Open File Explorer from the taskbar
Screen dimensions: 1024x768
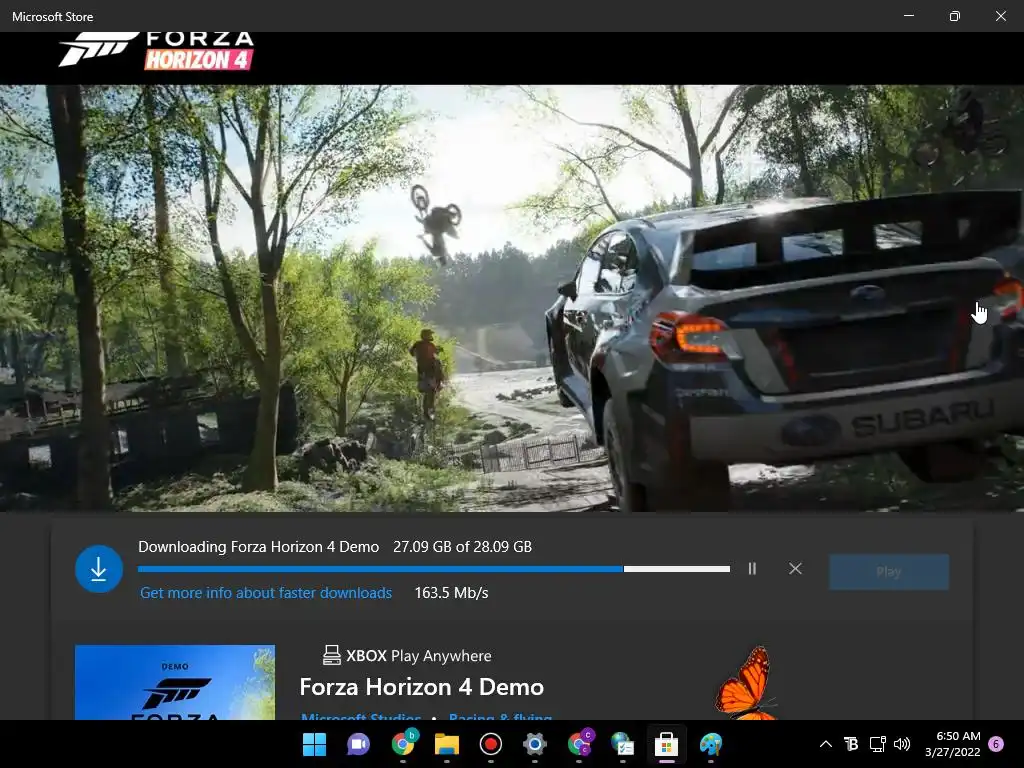tap(447, 744)
